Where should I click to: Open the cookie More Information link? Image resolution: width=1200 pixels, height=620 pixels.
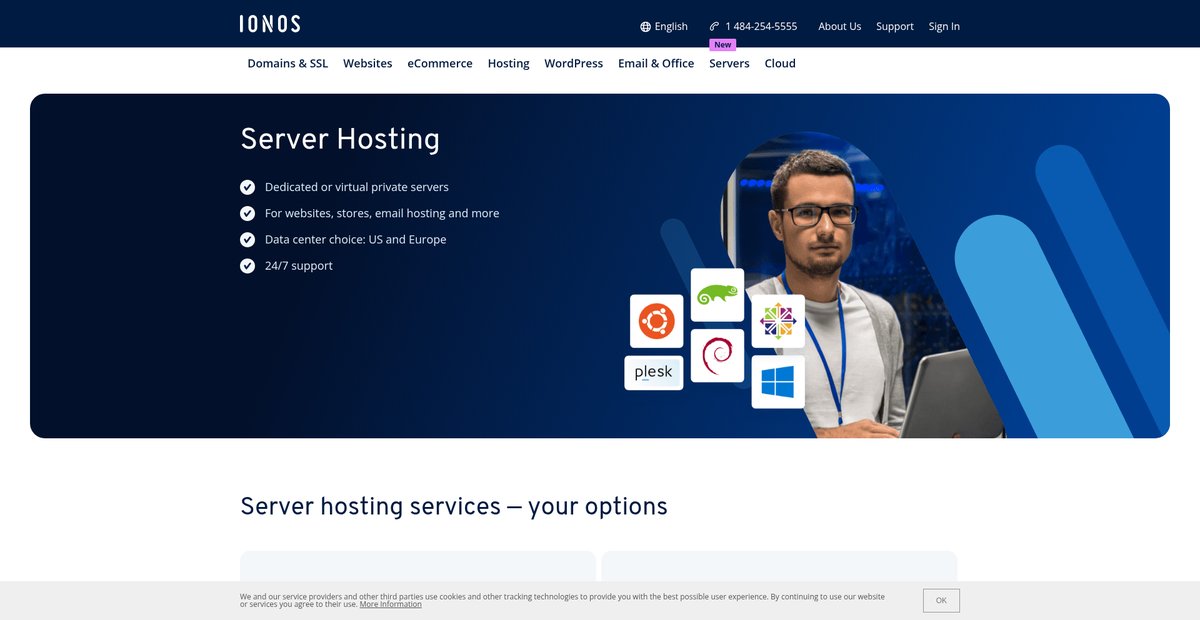click(391, 604)
